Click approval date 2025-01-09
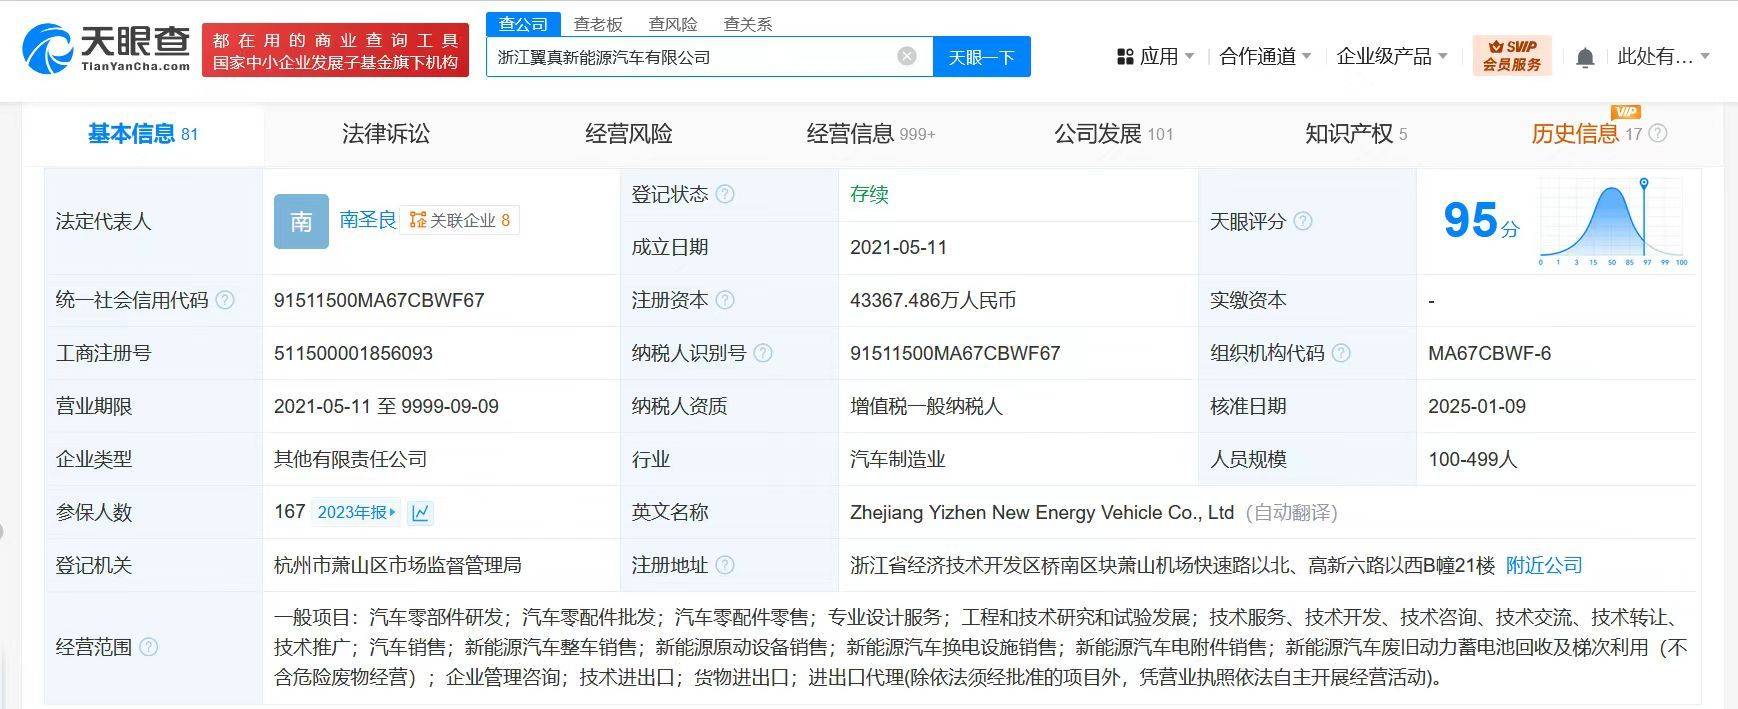This screenshot has width=1738, height=709. click(x=1477, y=406)
